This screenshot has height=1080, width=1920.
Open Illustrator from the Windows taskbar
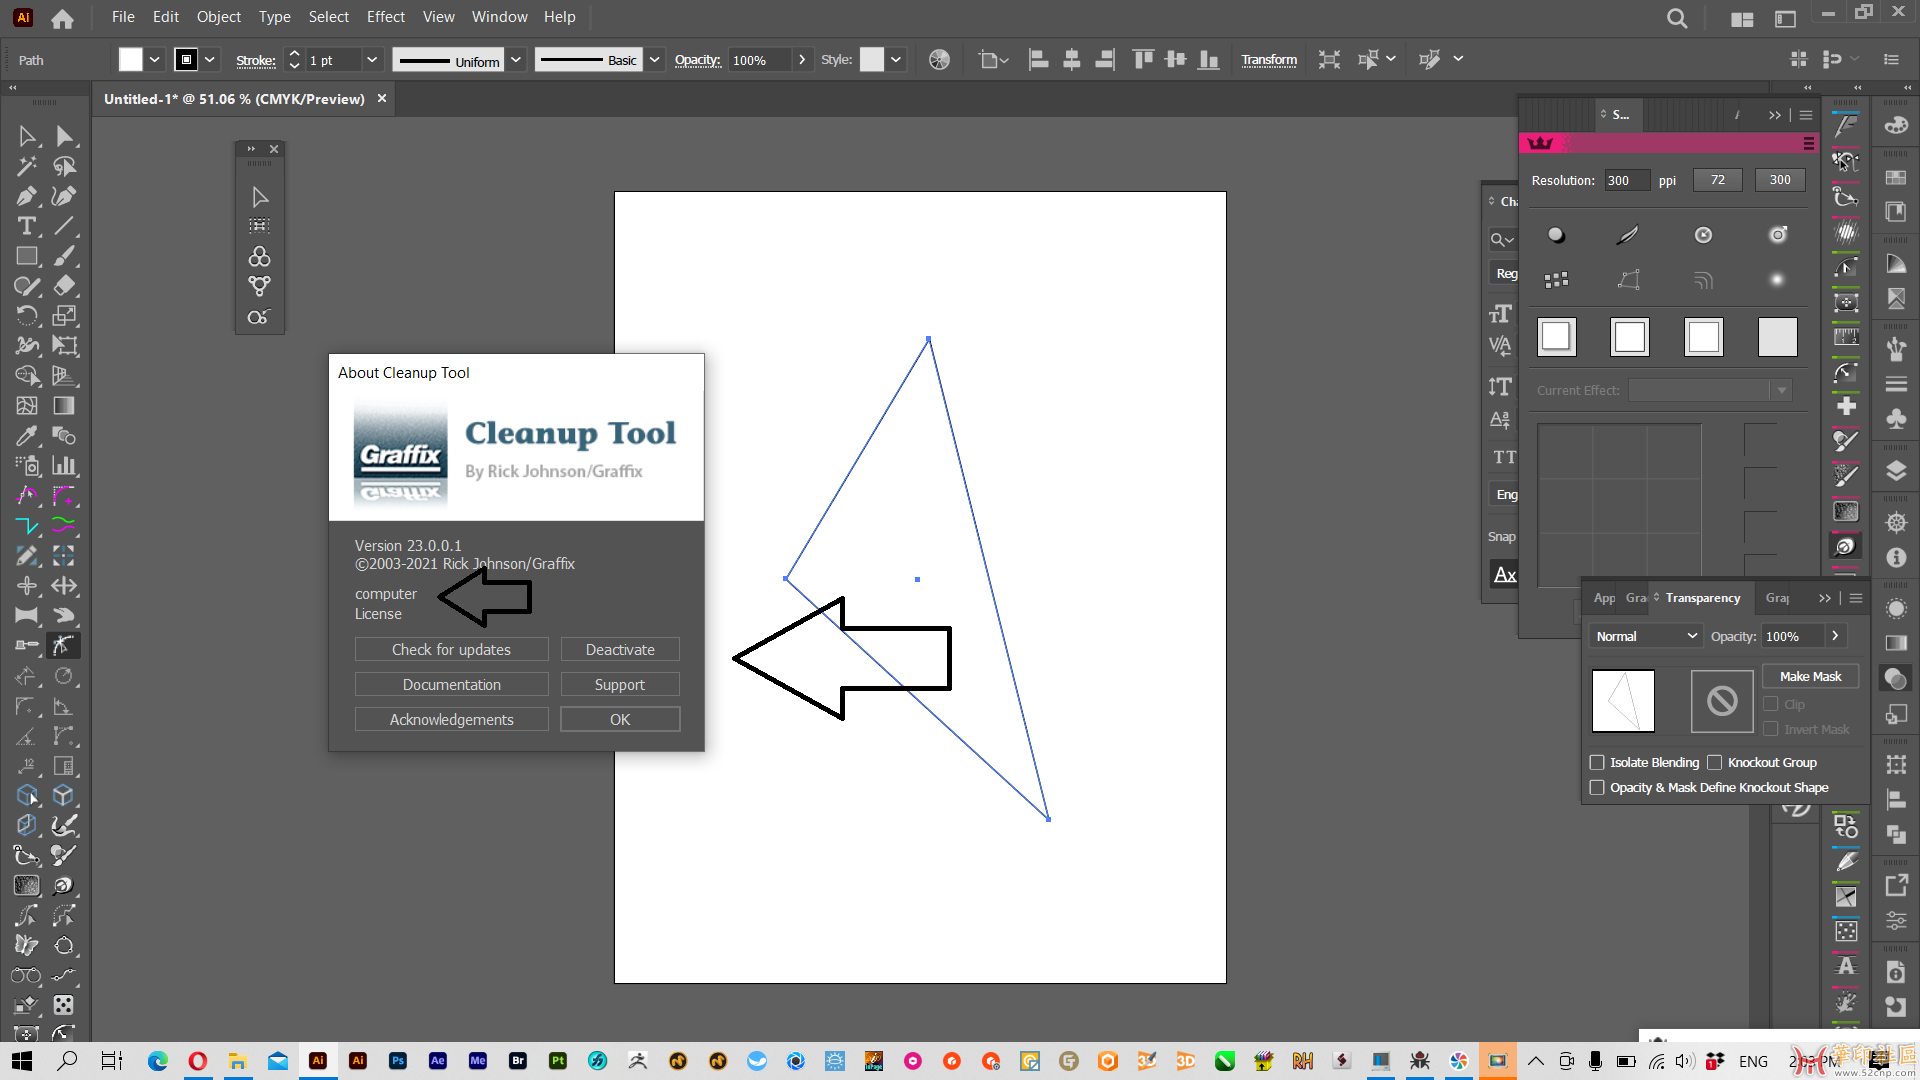pos(318,1061)
